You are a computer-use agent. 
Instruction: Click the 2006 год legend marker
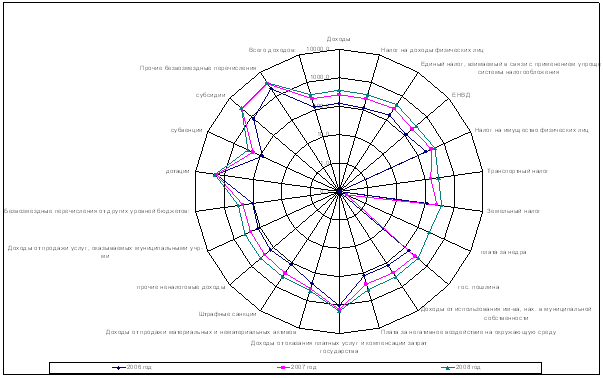point(119,368)
